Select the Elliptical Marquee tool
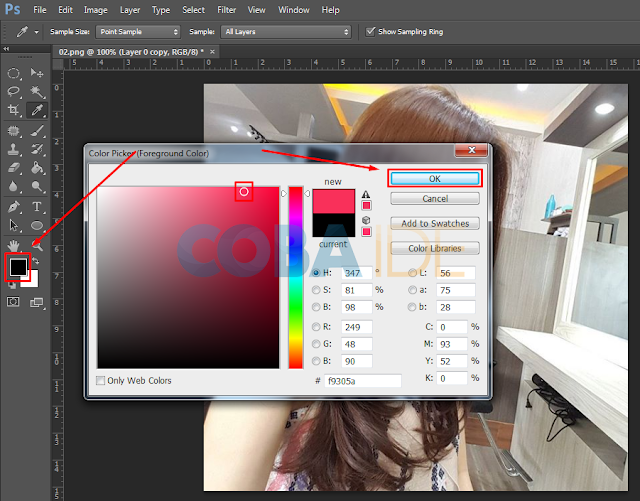The width and height of the screenshot is (640, 501). click(13, 73)
